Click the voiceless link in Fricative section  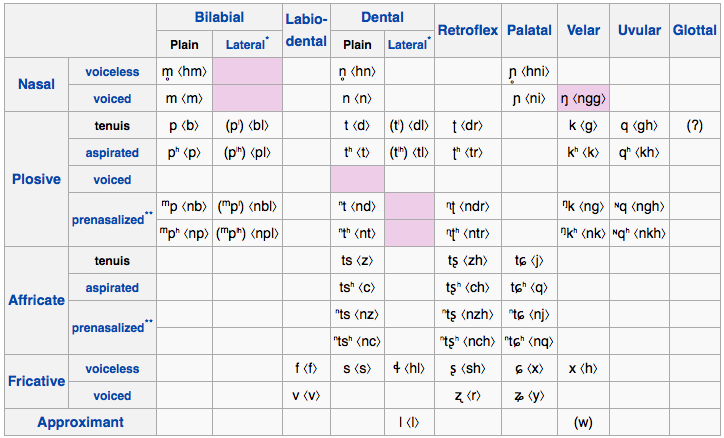[112, 369]
